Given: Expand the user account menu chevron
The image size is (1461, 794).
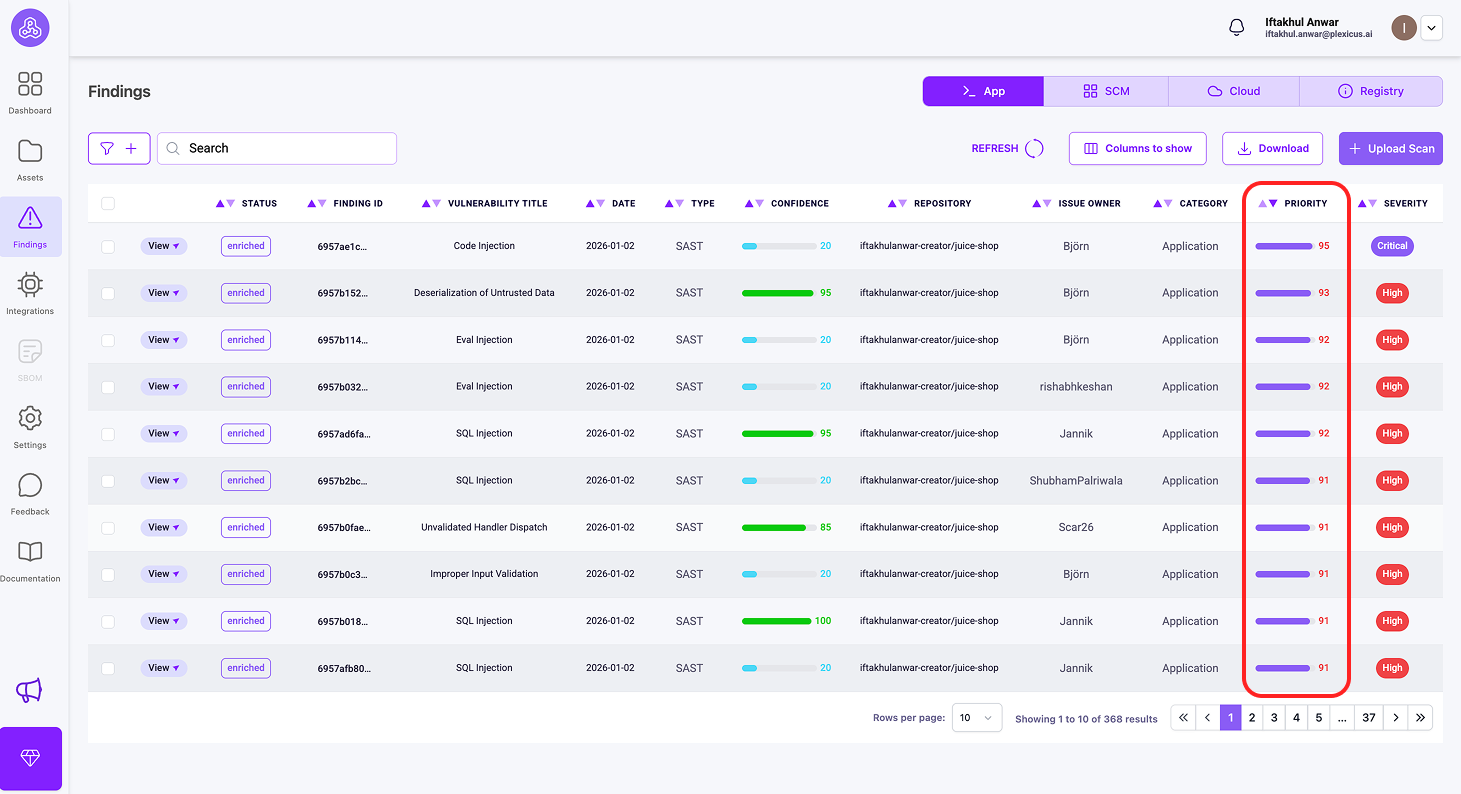Looking at the screenshot, I should tap(1431, 27).
